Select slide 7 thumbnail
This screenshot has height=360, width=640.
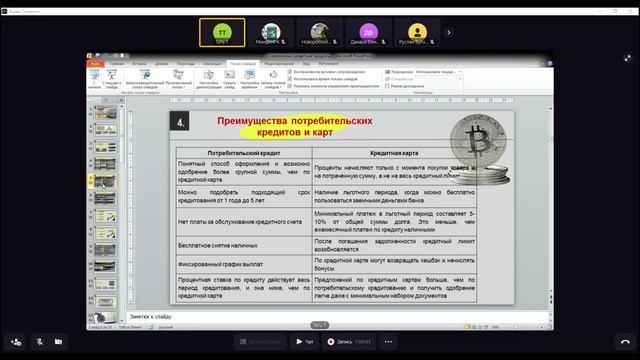pyautogui.click(x=105, y=216)
